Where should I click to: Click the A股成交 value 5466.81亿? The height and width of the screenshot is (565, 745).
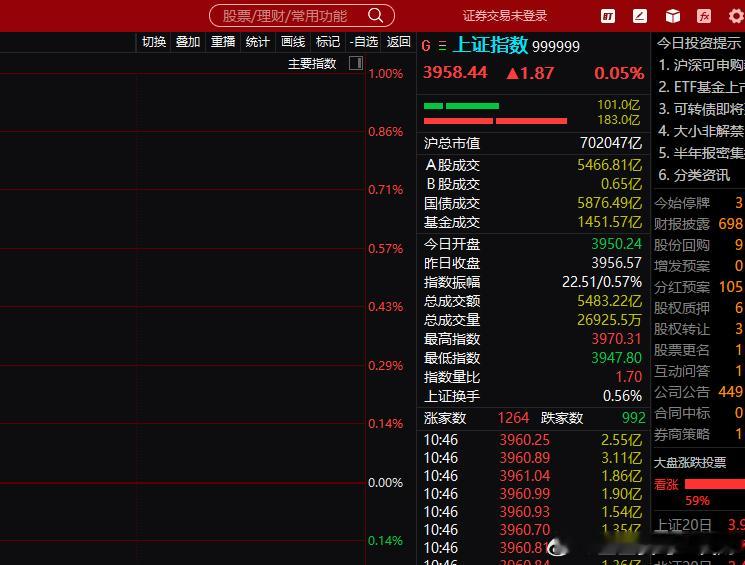pyautogui.click(x=610, y=165)
